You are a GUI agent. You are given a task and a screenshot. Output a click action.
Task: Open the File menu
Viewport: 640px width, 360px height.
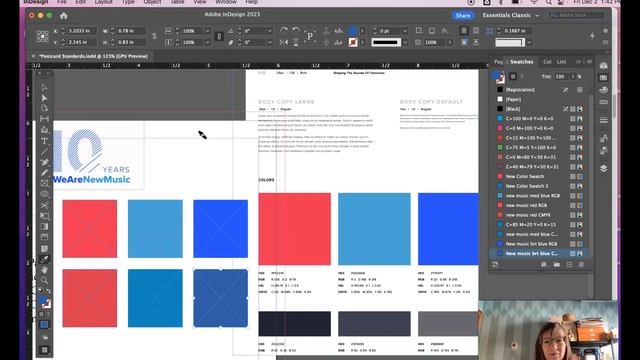[x=62, y=2]
